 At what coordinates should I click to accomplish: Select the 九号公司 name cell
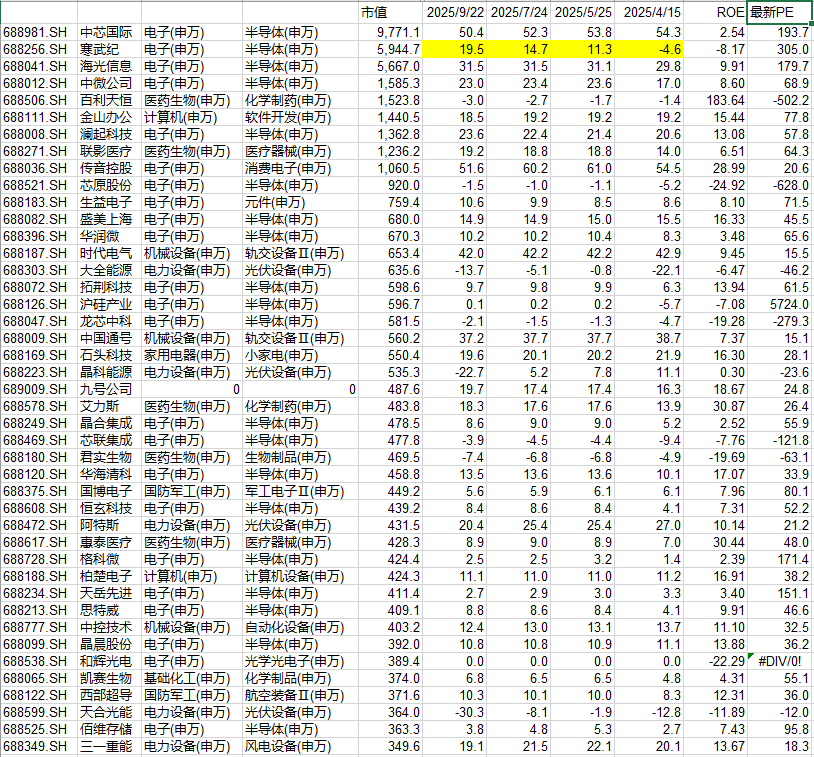pos(109,389)
